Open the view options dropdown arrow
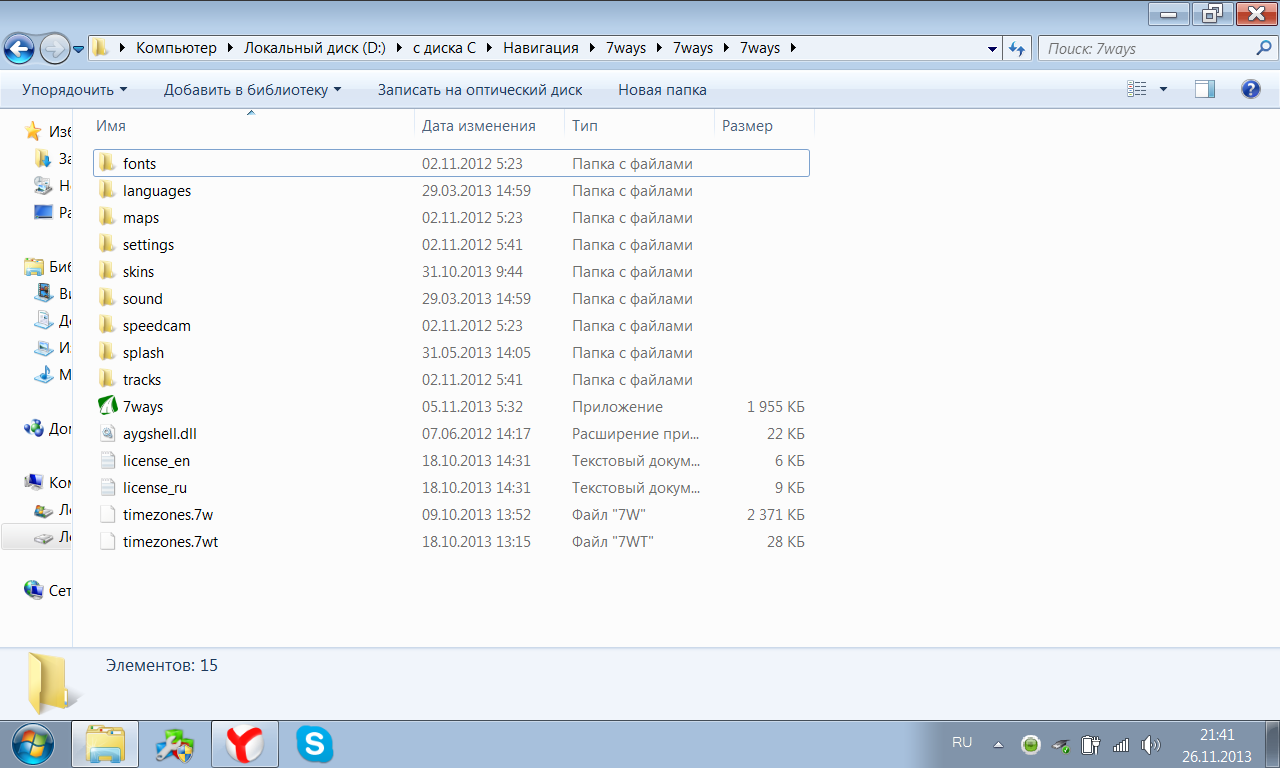This screenshot has width=1280, height=768. pyautogui.click(x=1163, y=89)
